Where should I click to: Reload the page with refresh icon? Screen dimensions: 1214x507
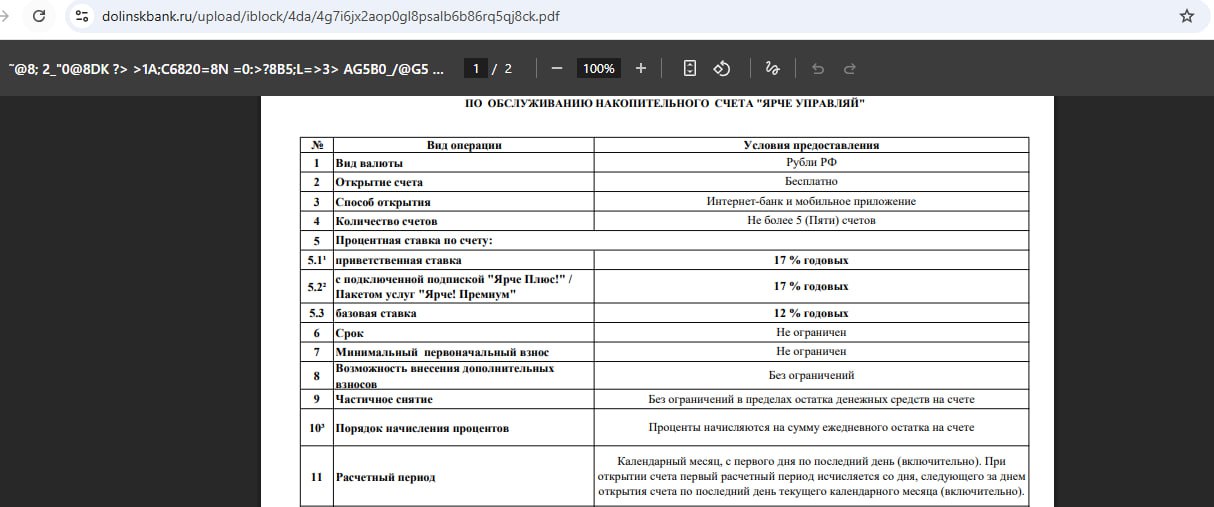39,16
